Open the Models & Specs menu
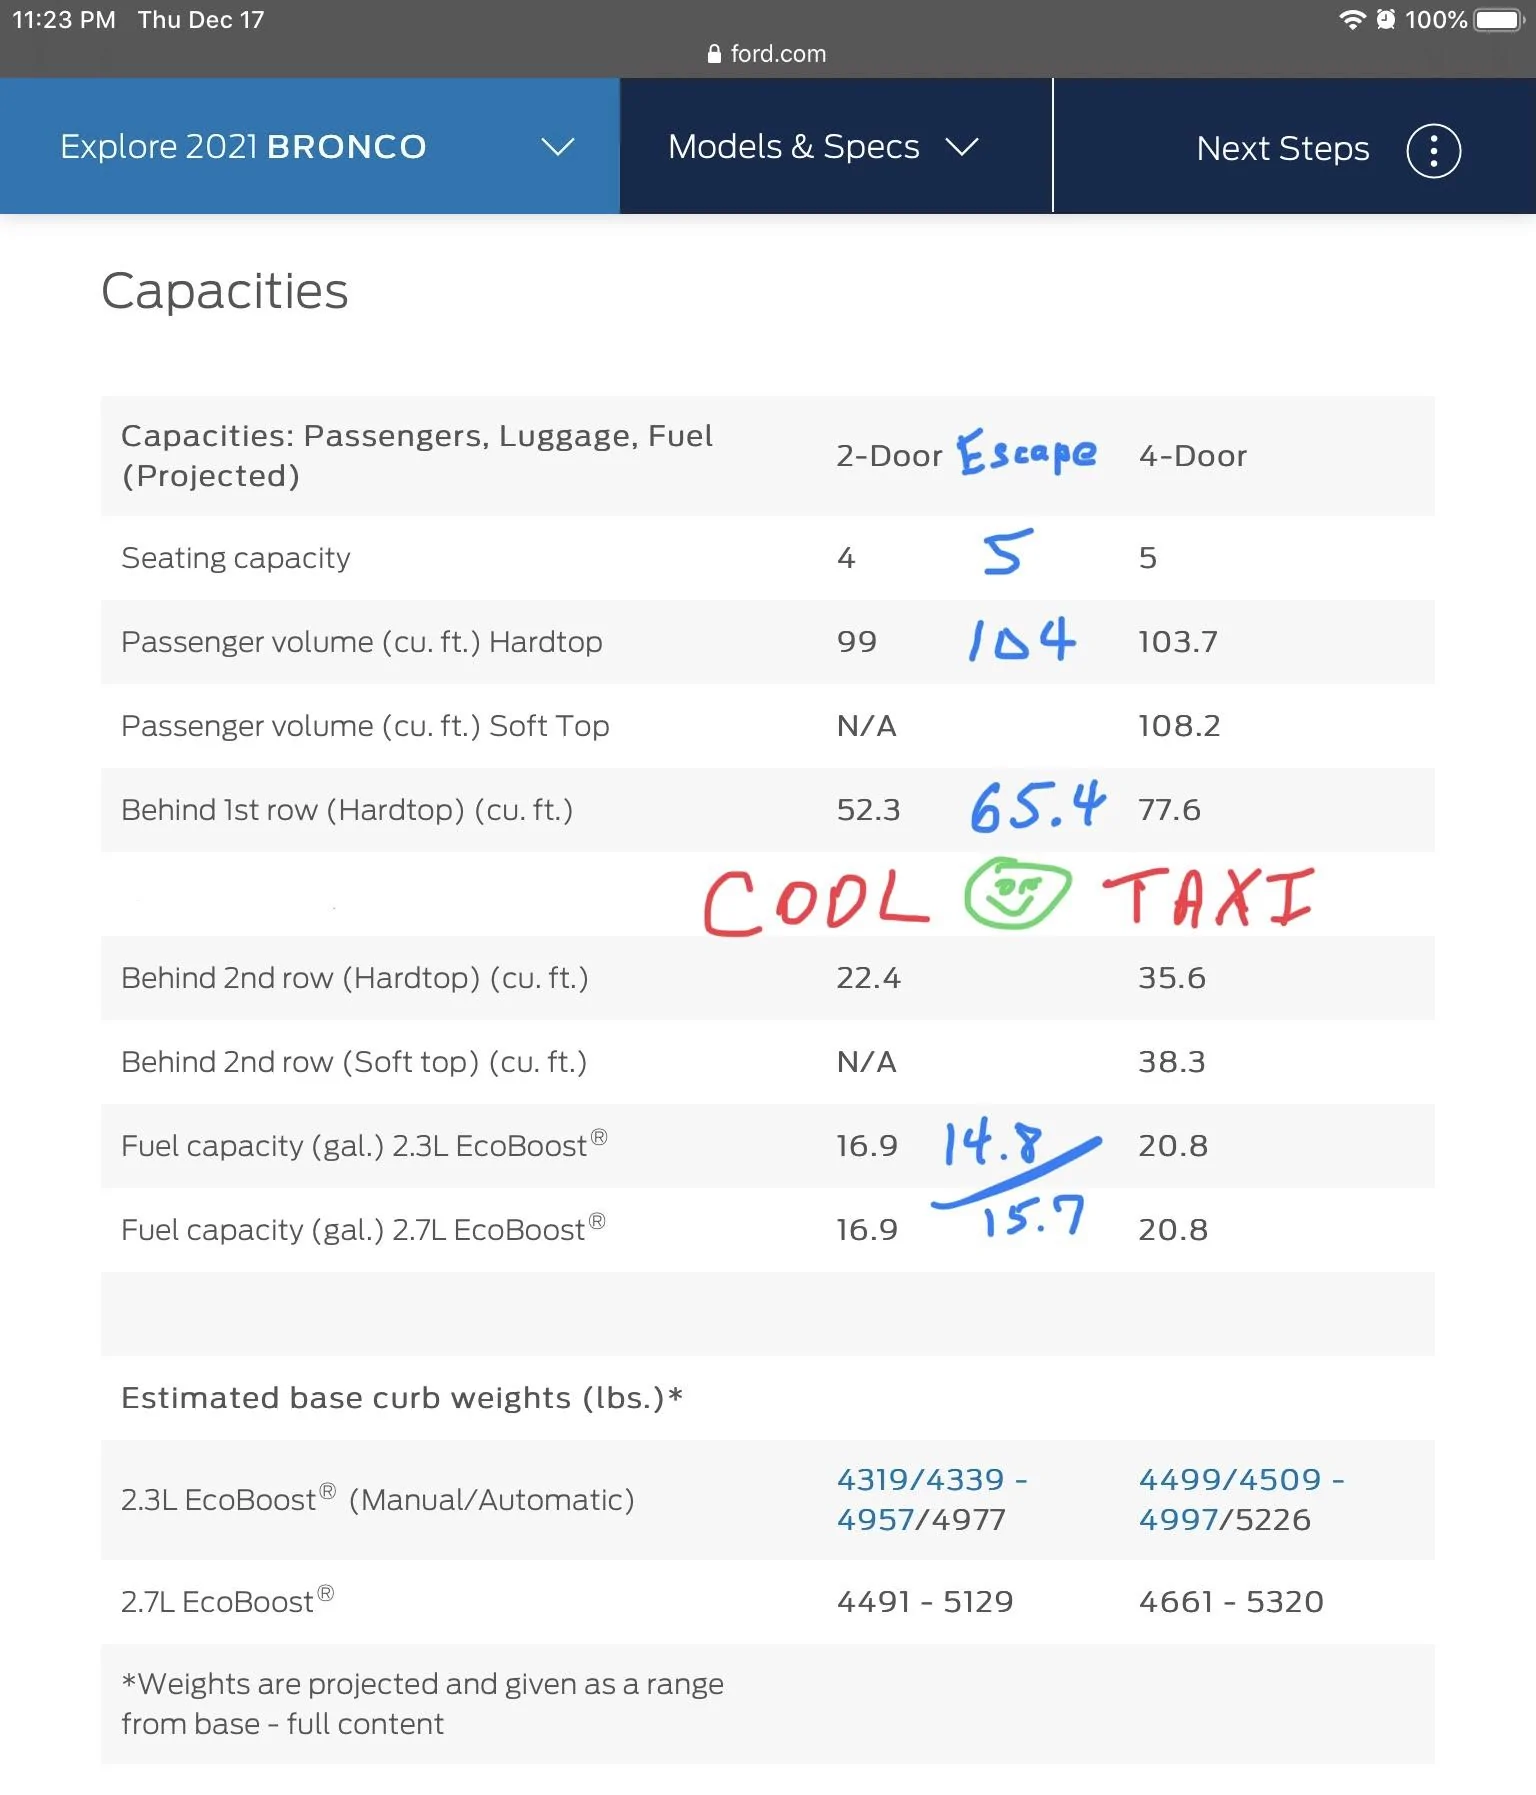1536x1795 pixels. click(x=836, y=146)
